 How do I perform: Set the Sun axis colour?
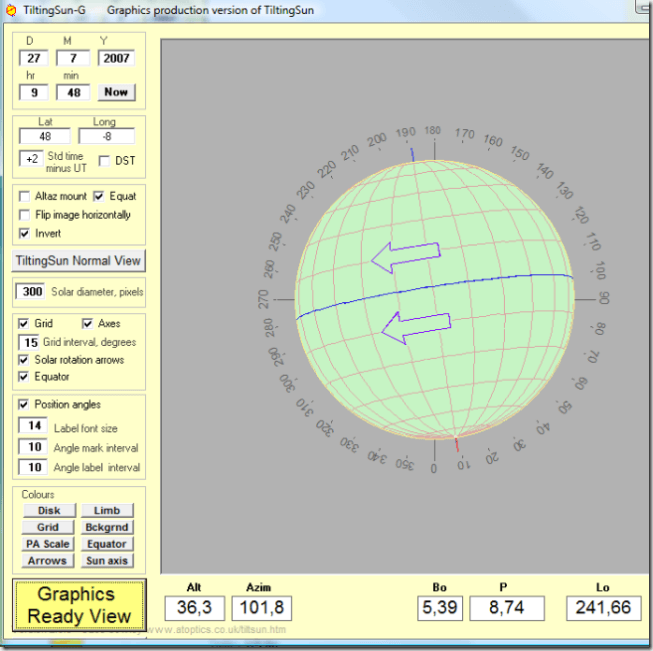click(x=107, y=561)
